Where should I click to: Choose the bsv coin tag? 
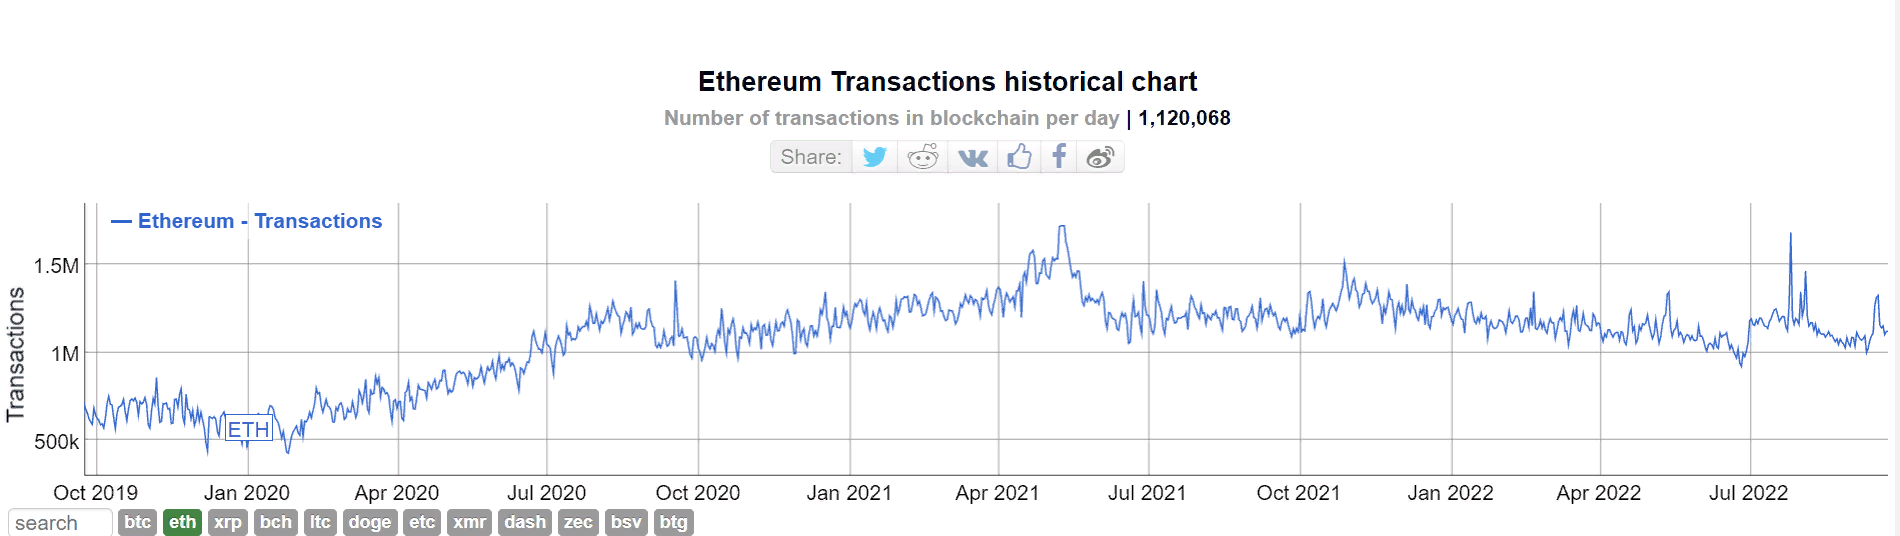[626, 522]
